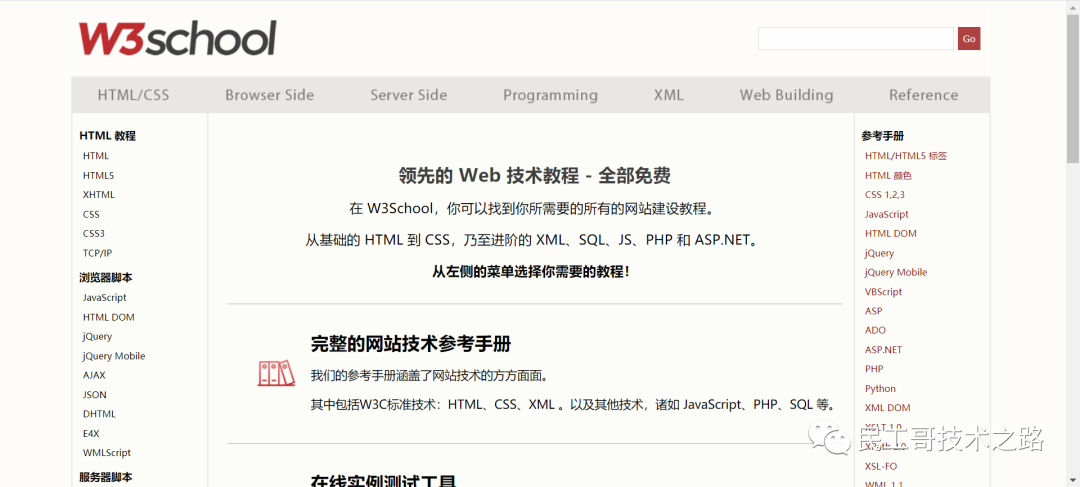Open JSON tutorial link
Screen dimensions: 1080x487
point(94,395)
